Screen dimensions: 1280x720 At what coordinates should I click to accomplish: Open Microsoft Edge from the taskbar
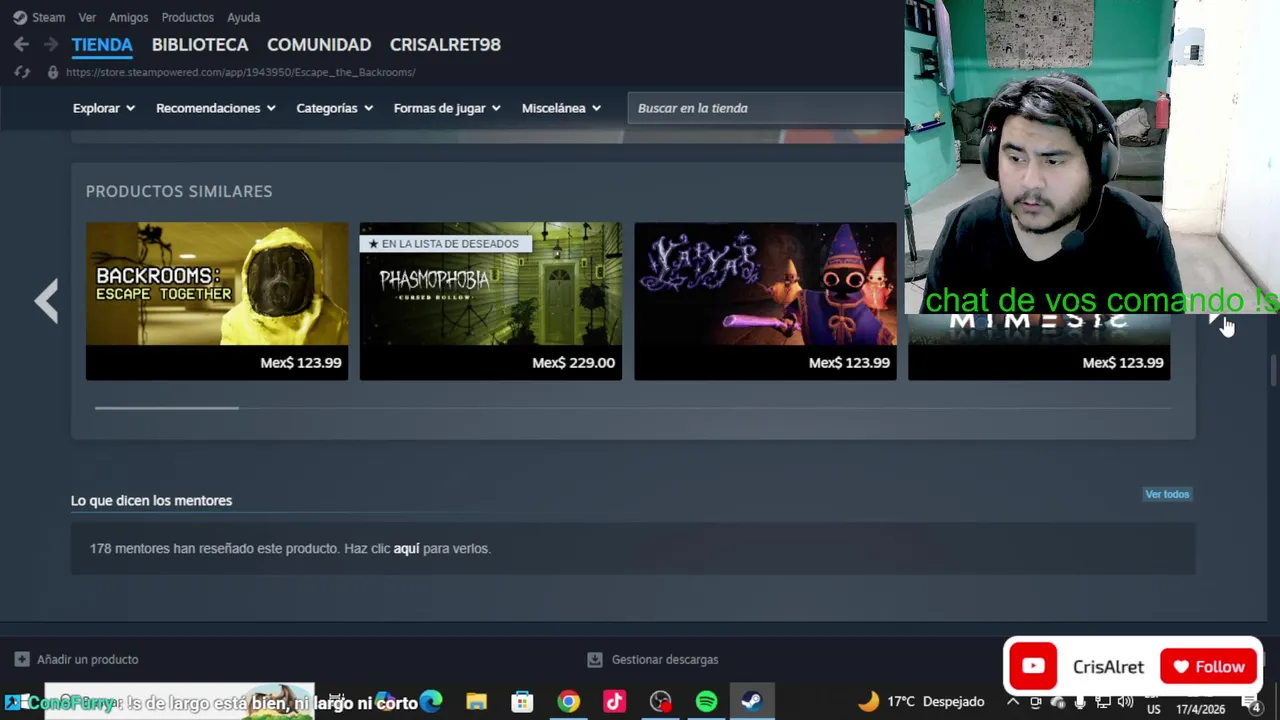(x=431, y=702)
